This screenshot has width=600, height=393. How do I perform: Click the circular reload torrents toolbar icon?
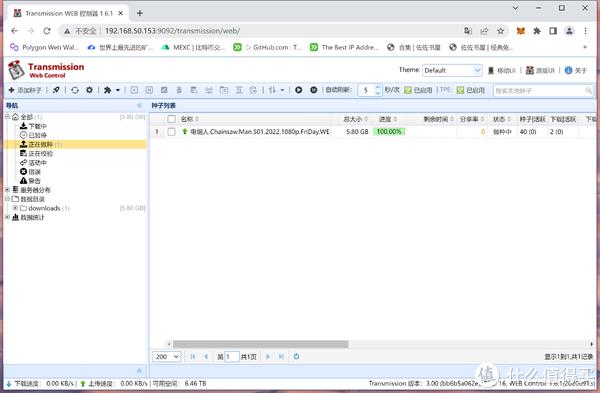click(x=75, y=90)
